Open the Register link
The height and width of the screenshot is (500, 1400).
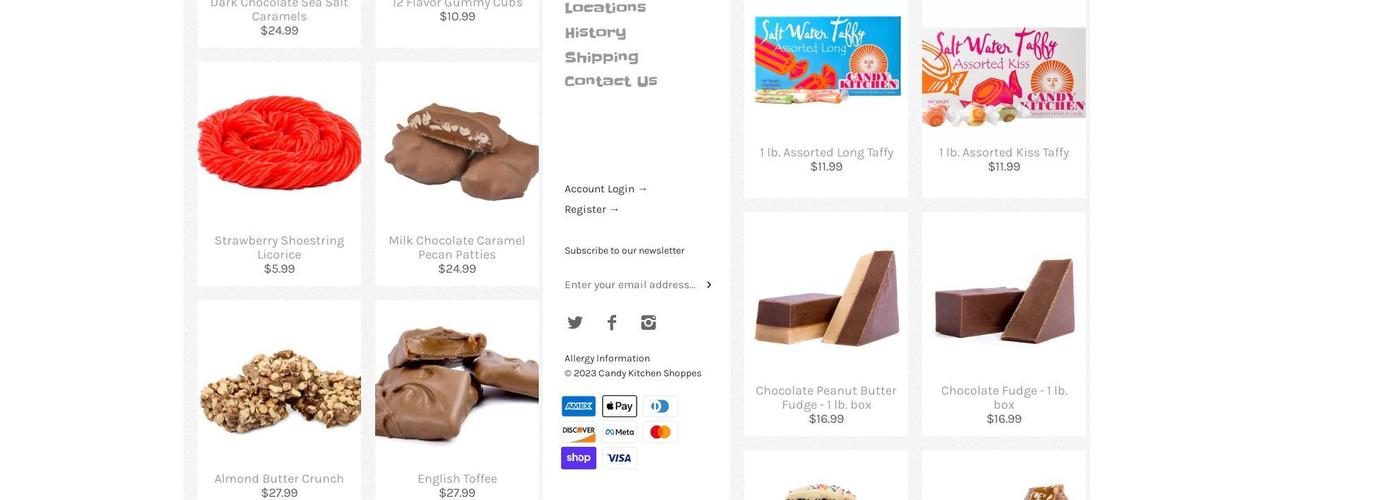(x=591, y=209)
